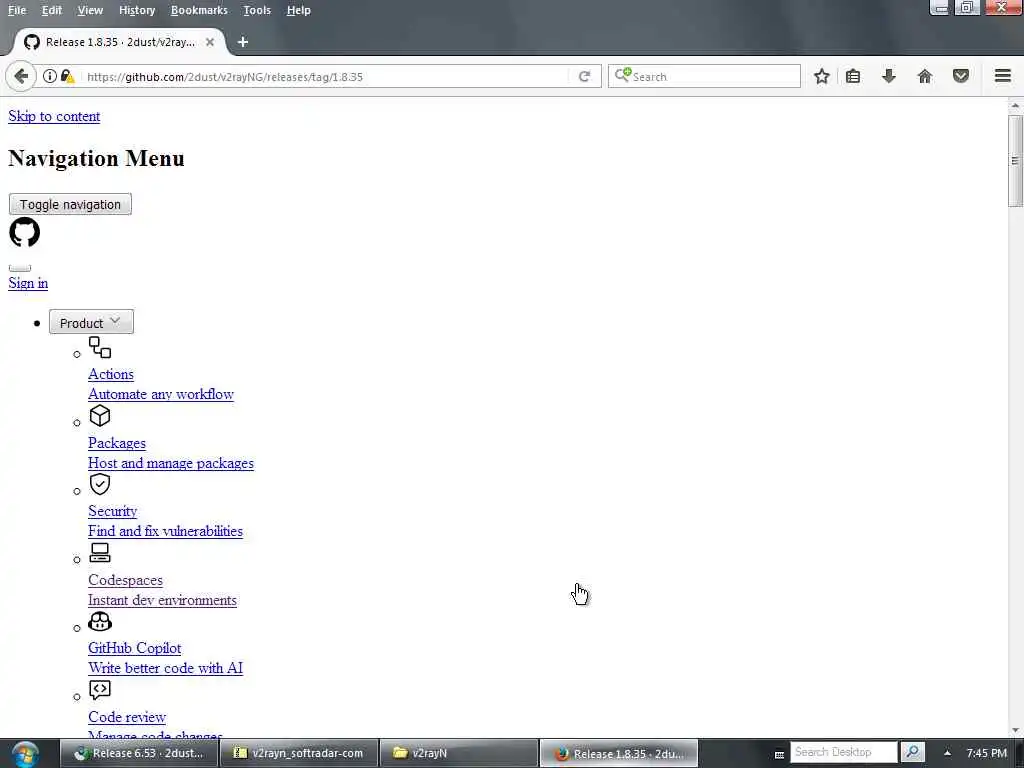Click the Code review bubble icon
Viewport: 1024px width, 768px height.
click(x=100, y=690)
